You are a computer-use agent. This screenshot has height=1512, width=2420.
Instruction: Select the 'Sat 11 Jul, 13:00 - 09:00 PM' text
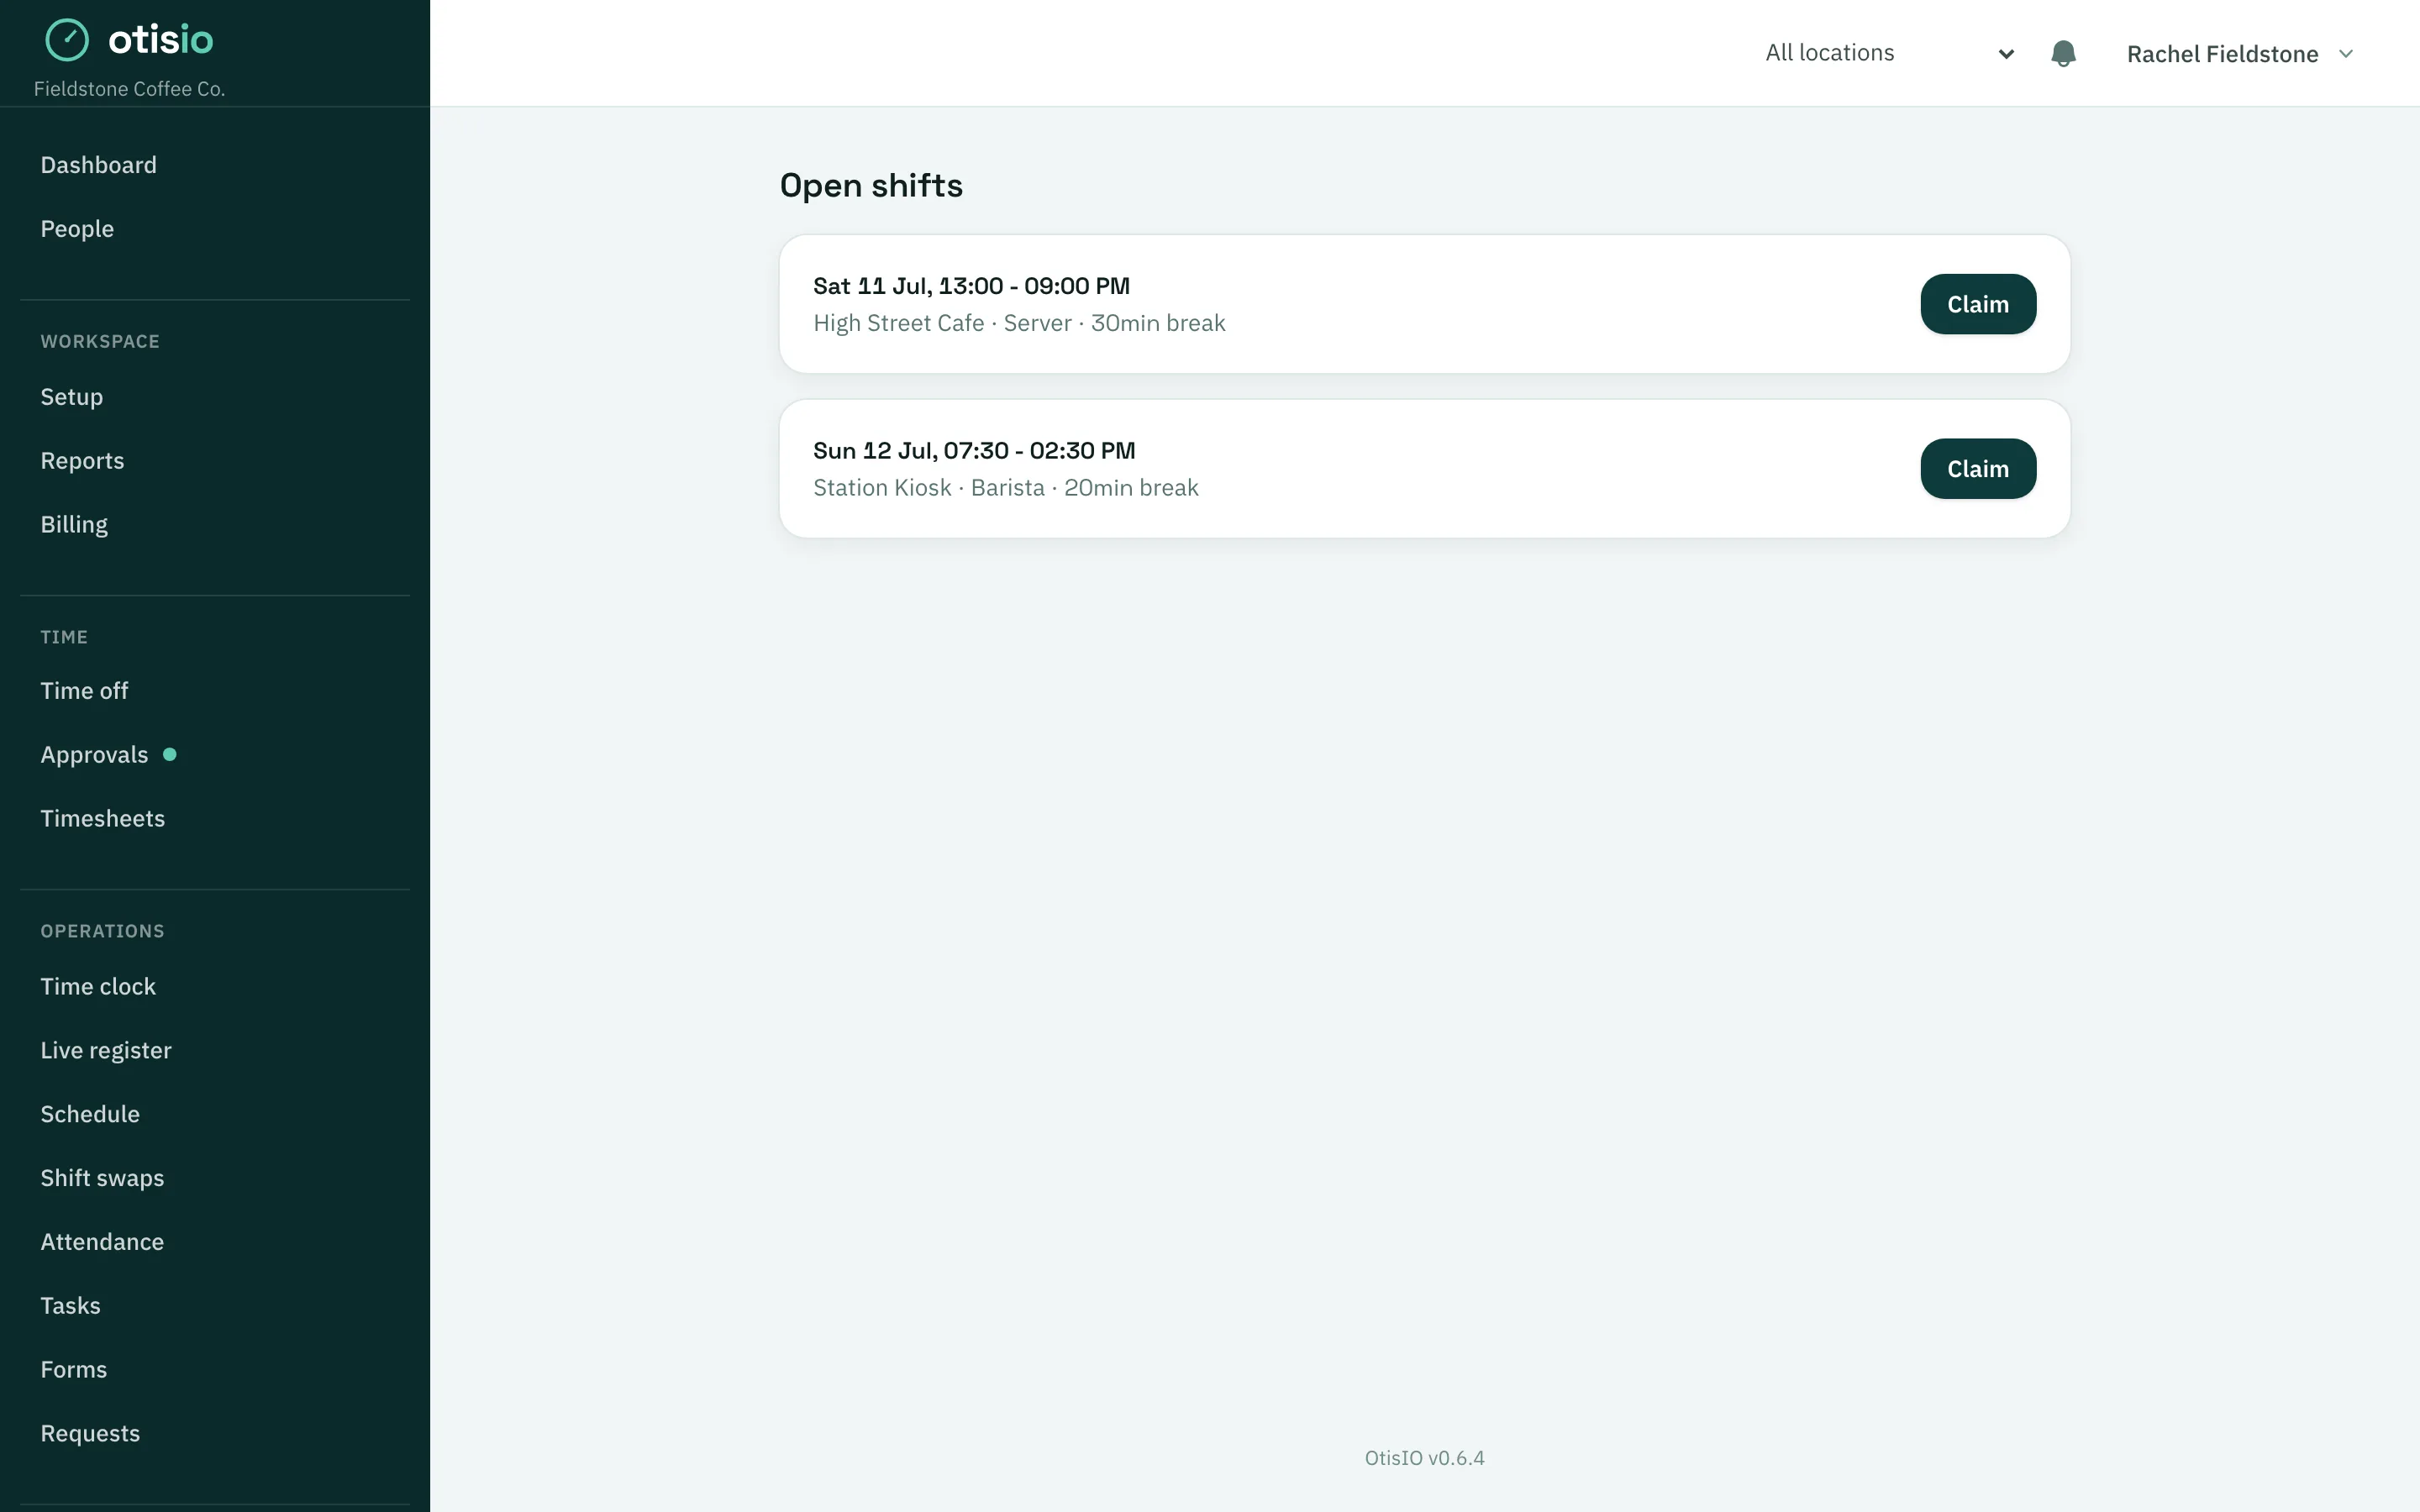[971, 286]
